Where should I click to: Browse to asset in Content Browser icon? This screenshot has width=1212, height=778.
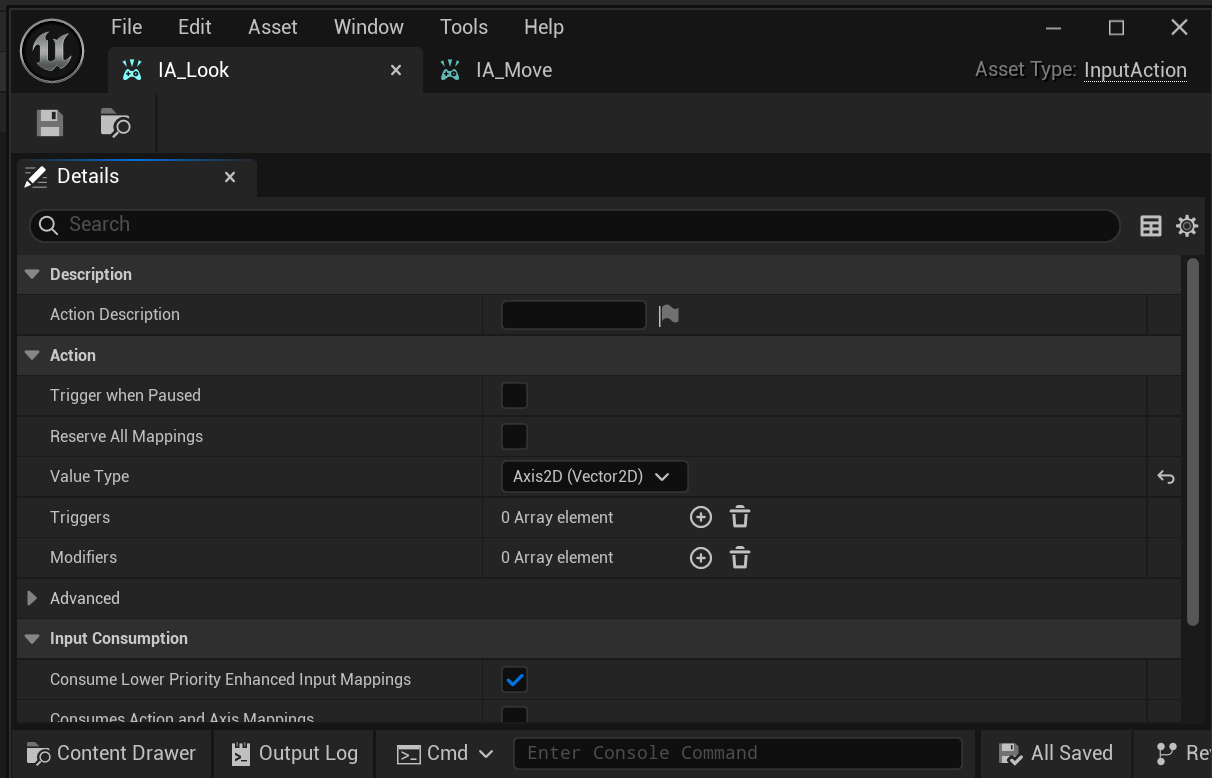(116, 123)
